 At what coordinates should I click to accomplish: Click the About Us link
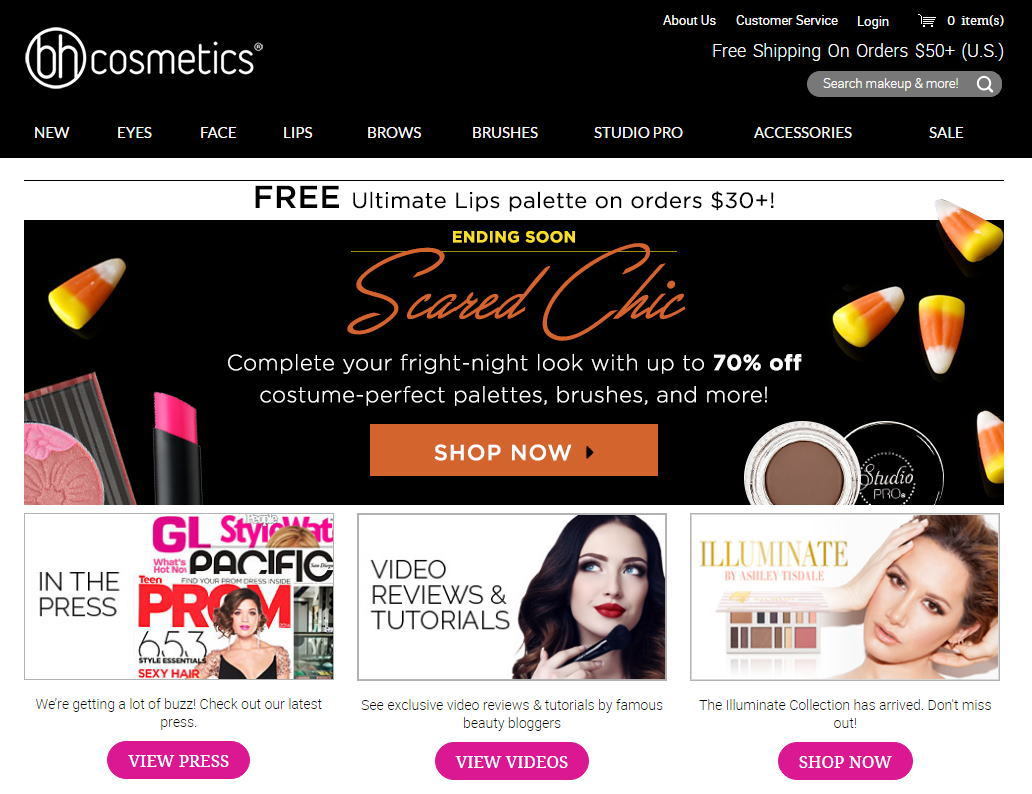point(689,20)
